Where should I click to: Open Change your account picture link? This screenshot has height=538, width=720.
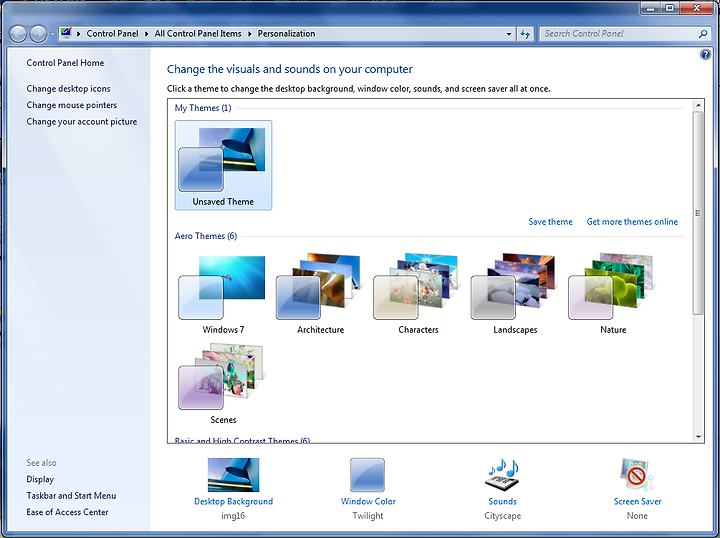tap(82, 122)
